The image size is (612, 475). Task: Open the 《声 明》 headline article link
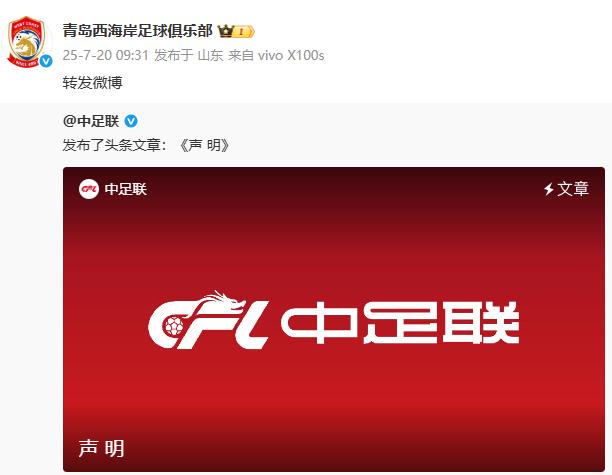coord(204,145)
